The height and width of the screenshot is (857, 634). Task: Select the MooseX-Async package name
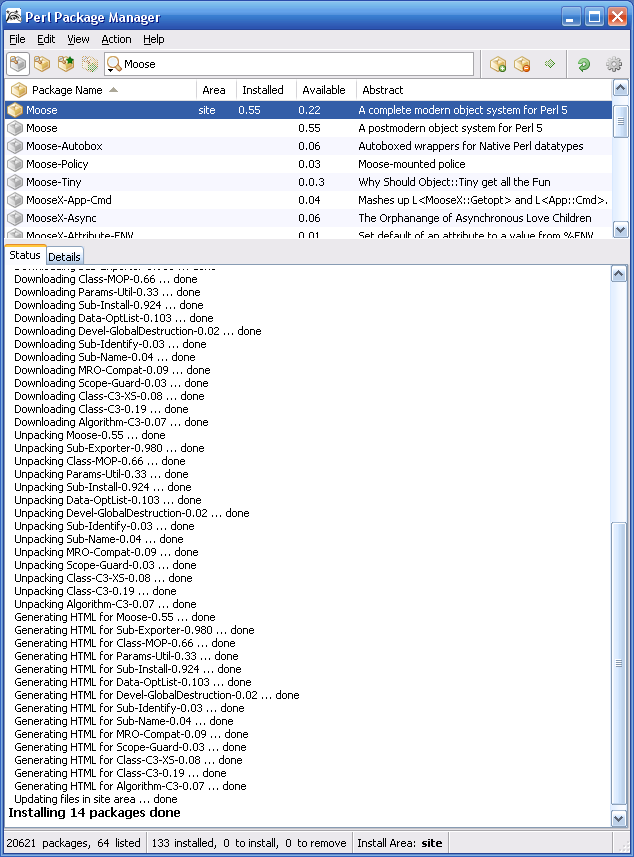tap(61, 218)
